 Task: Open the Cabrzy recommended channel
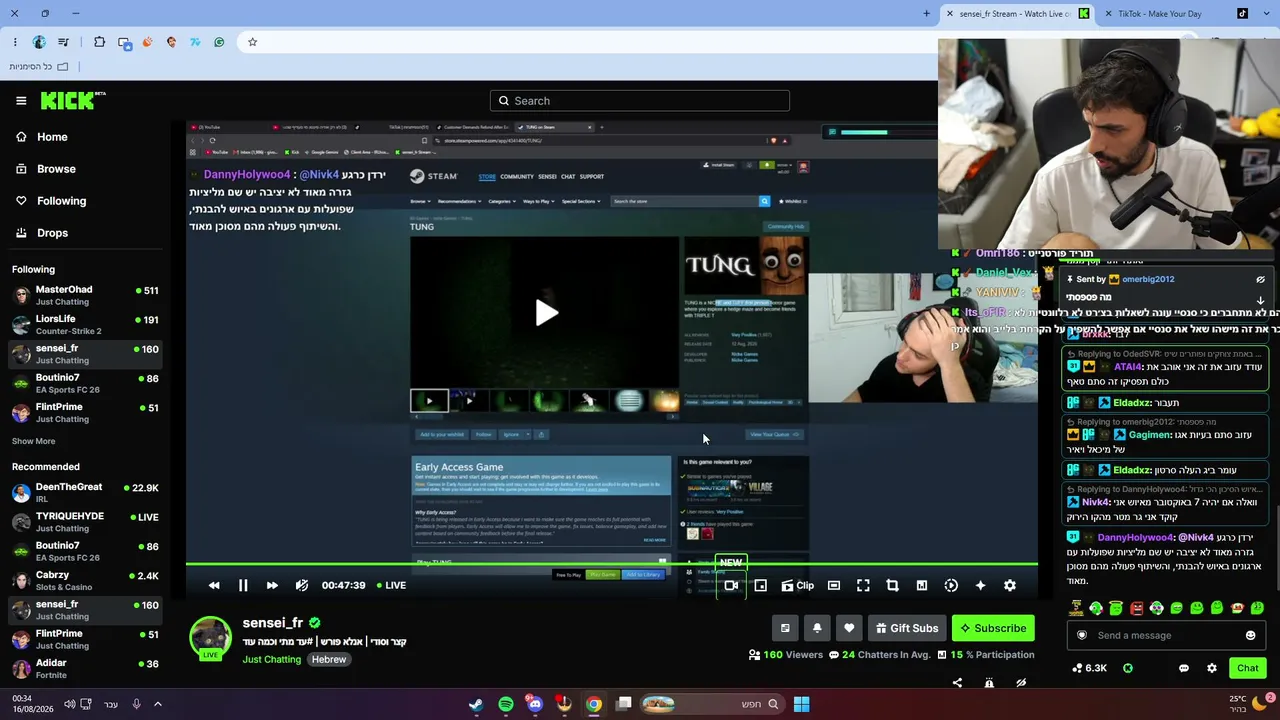coord(85,580)
